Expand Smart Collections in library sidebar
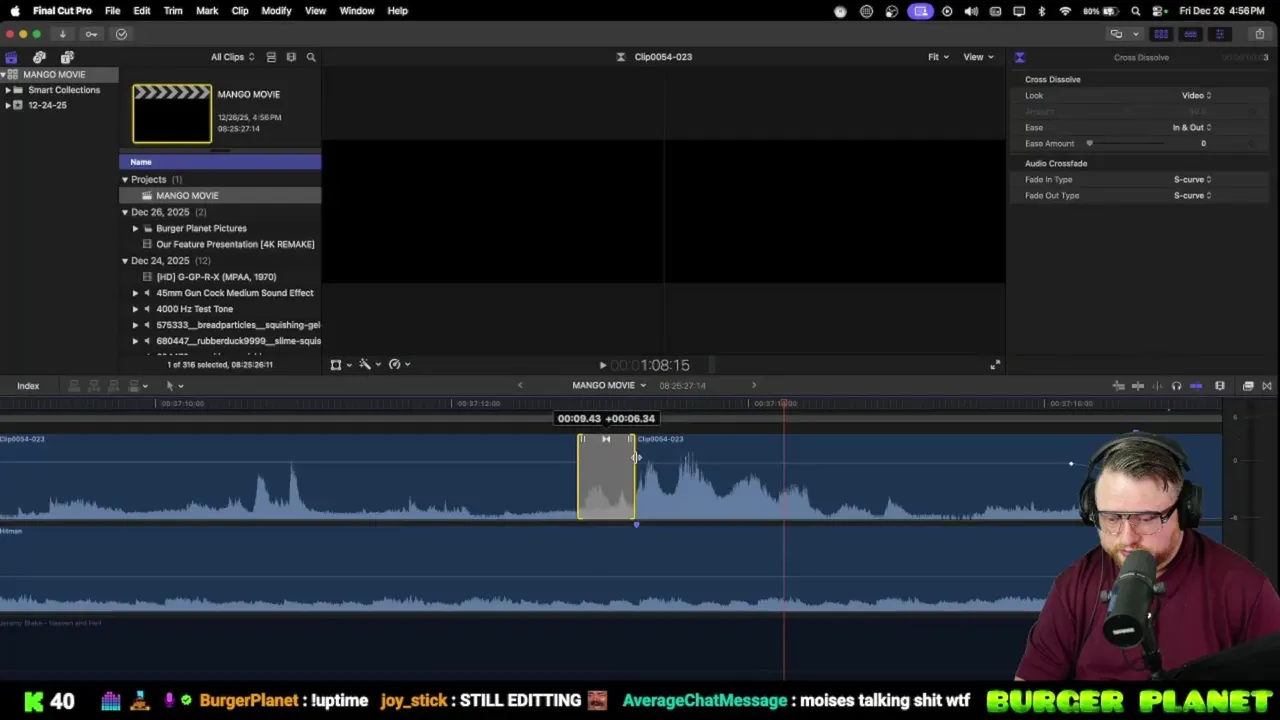The image size is (1280, 720). (8, 90)
